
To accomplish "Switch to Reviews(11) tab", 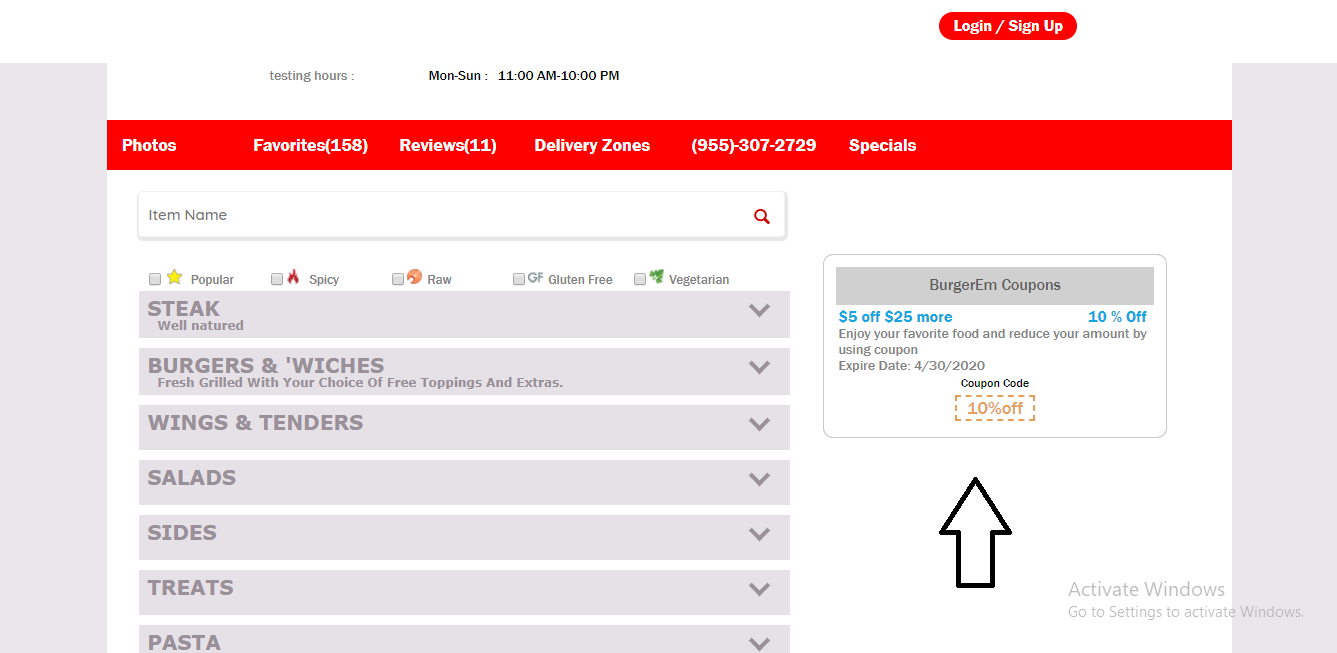I will 448,145.
